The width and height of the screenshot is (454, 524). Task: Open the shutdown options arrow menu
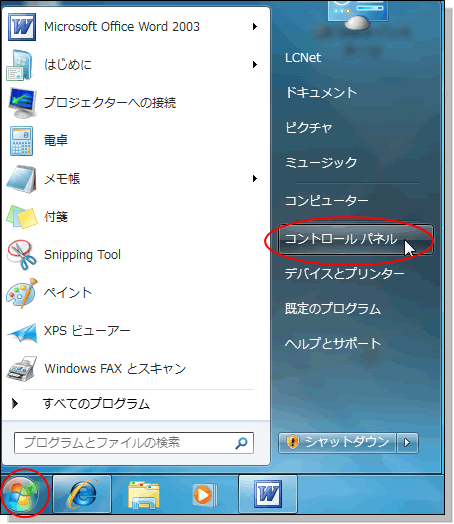pos(407,443)
